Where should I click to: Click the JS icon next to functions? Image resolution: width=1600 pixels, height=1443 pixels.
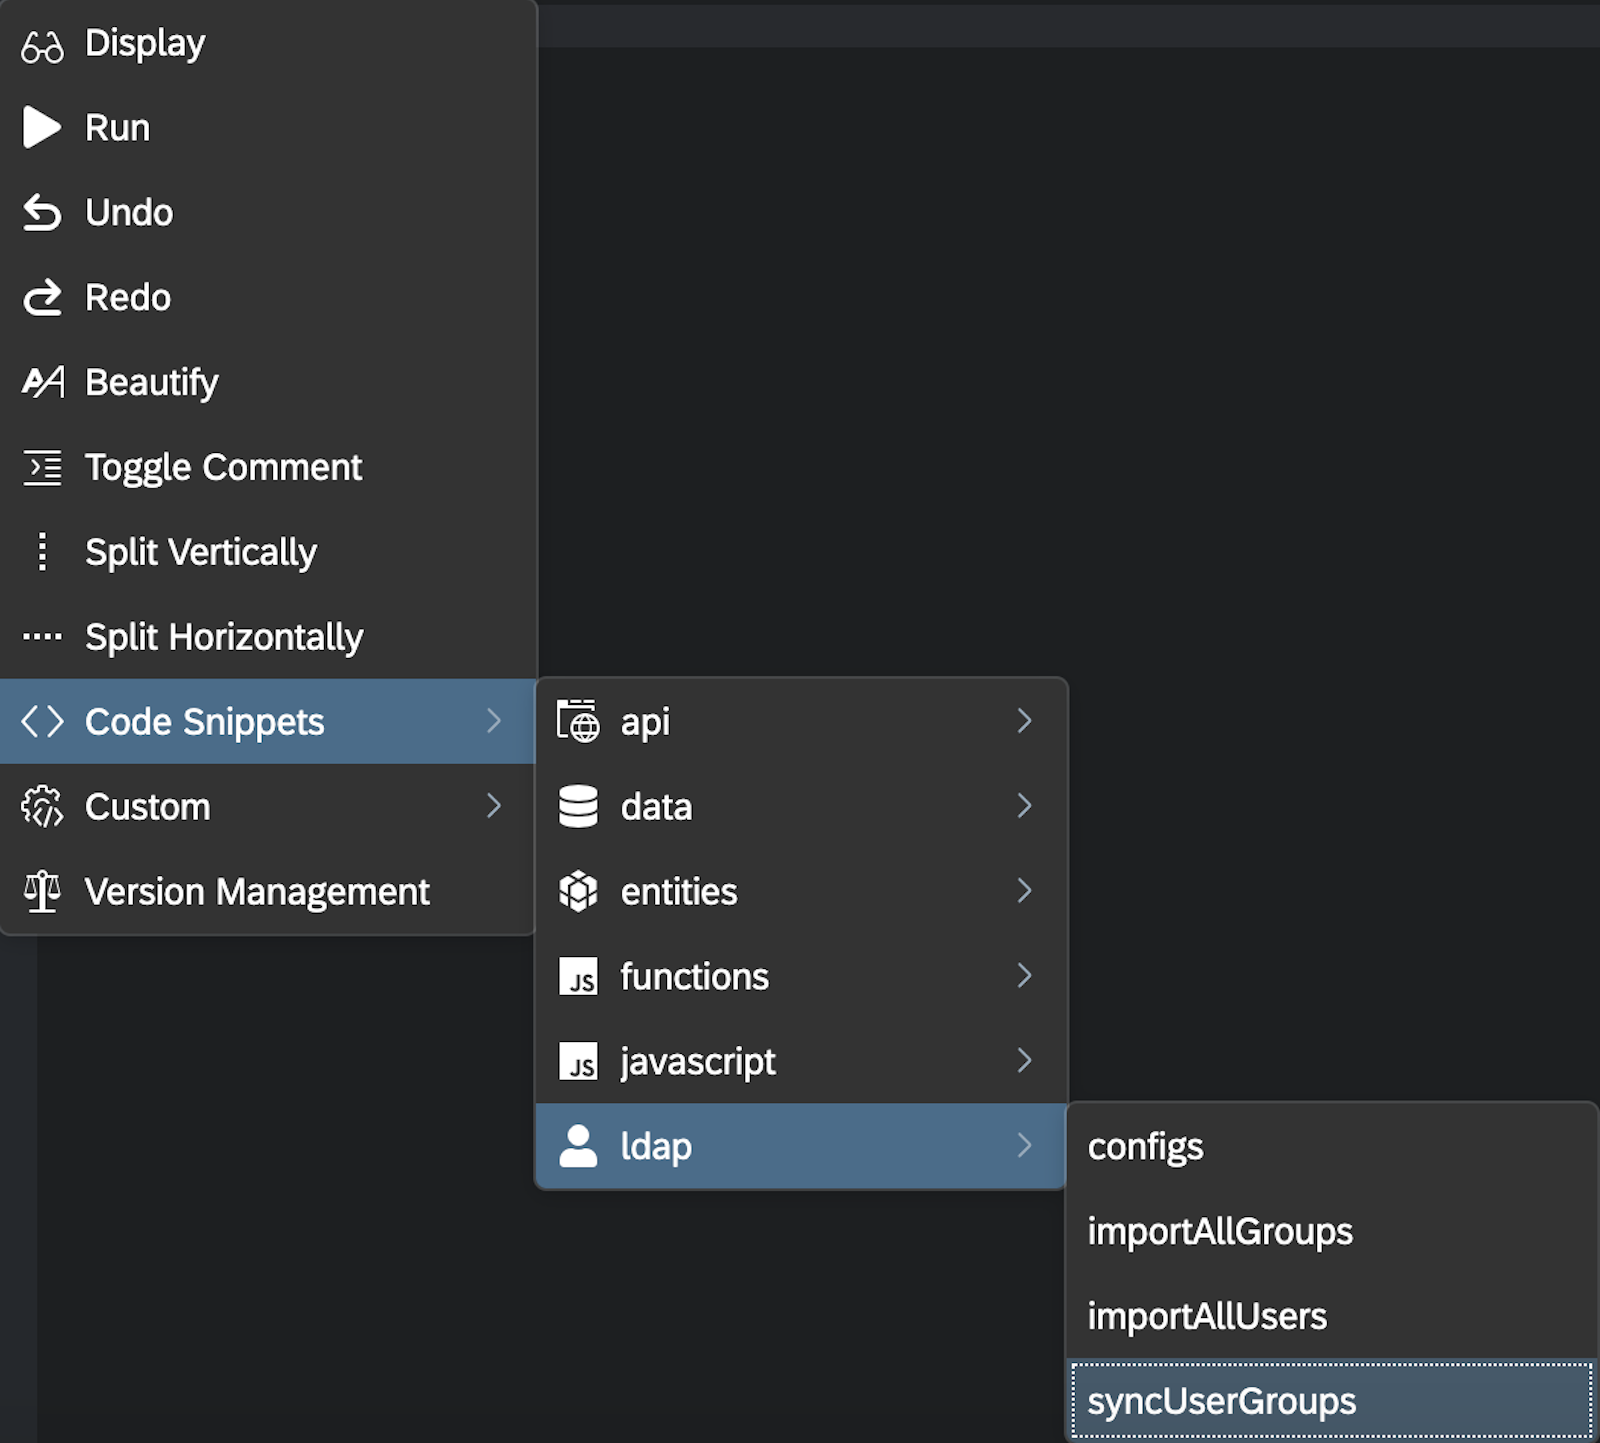[578, 976]
